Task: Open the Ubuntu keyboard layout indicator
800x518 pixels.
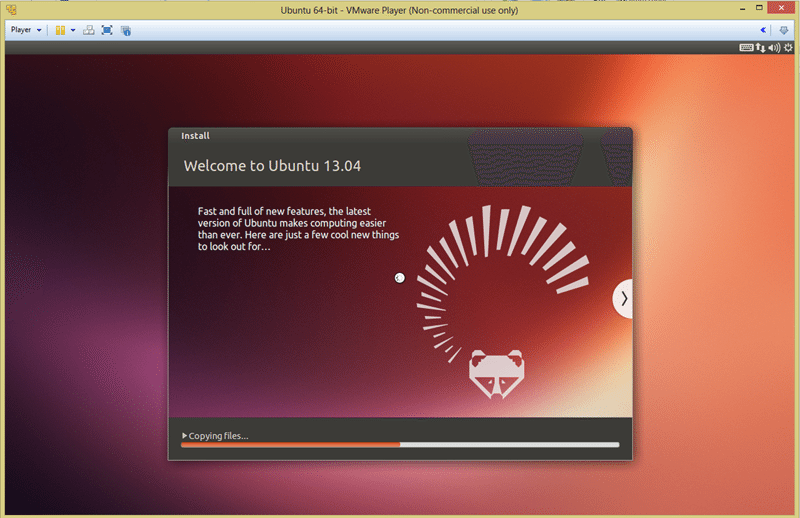Action: coord(746,48)
